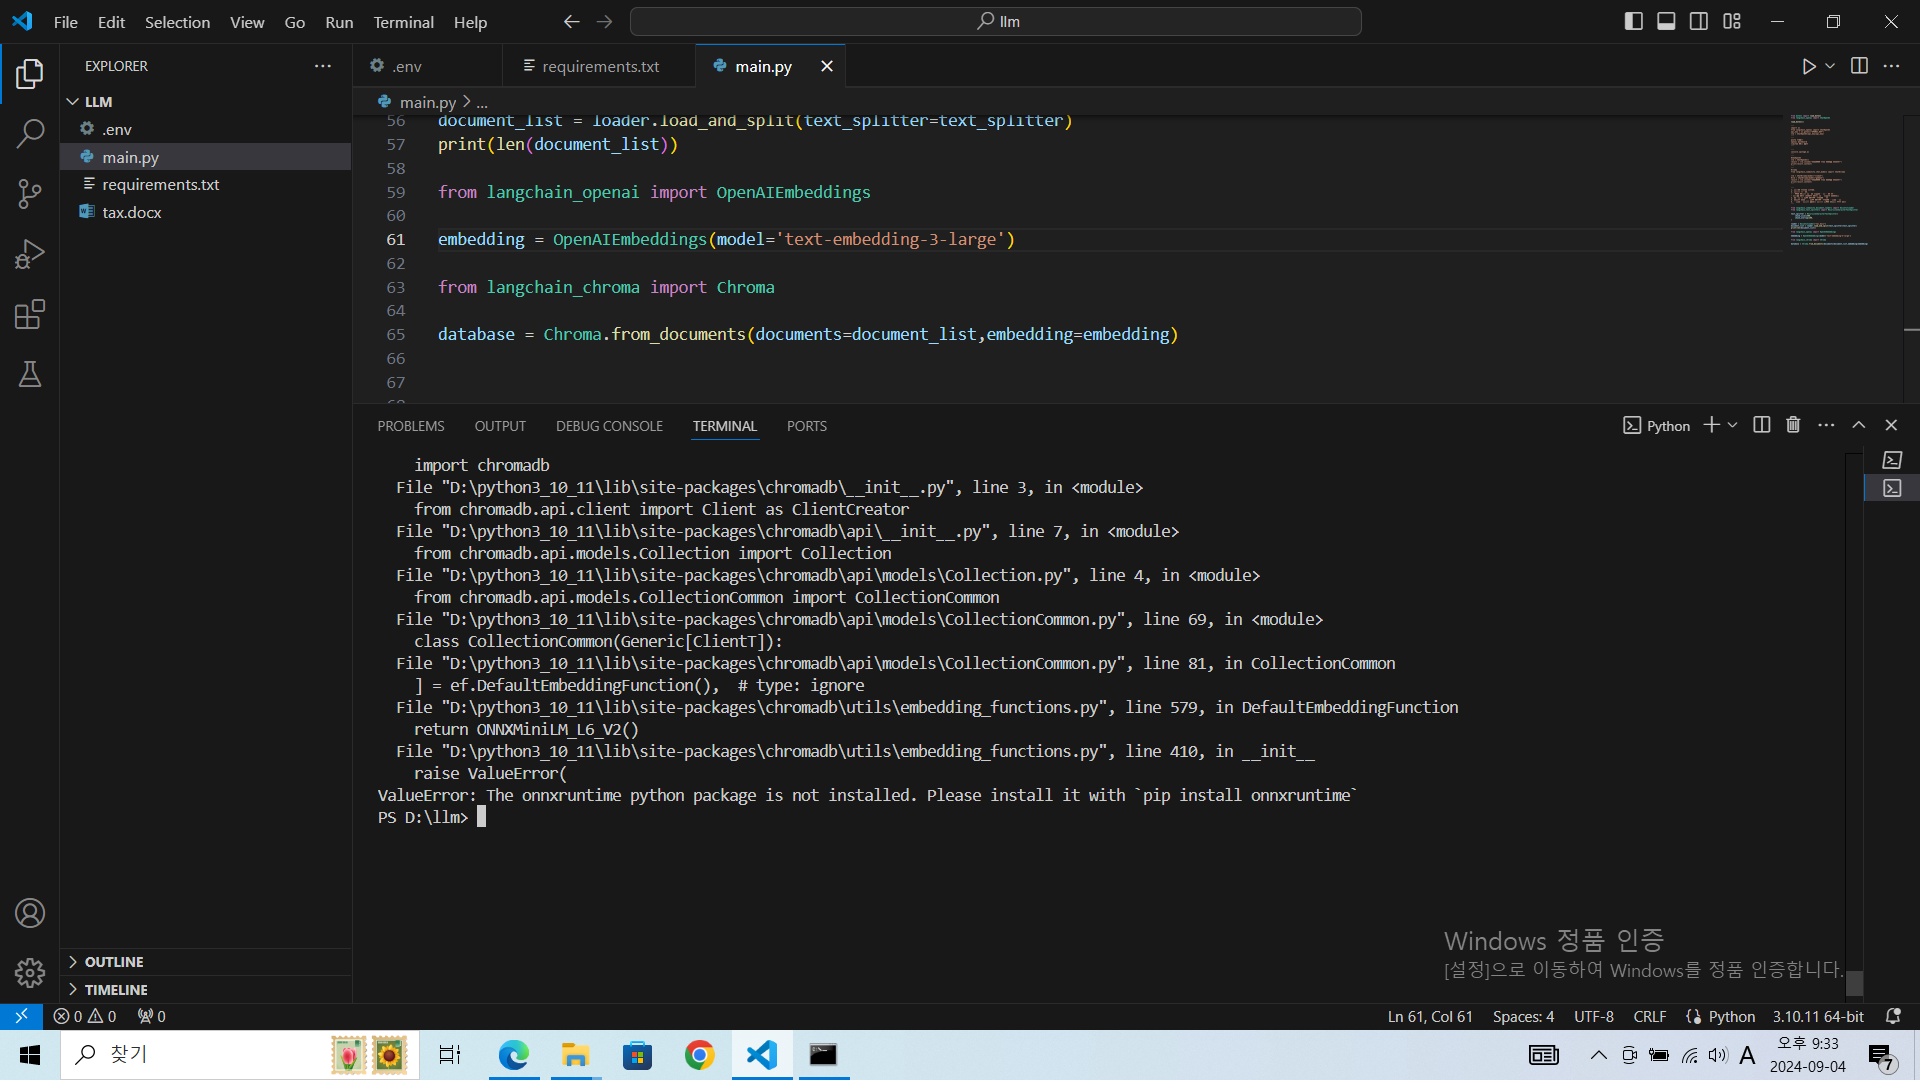Viewport: 1920px width, 1080px height.
Task: Collapse the LLM folder tree
Action: (x=72, y=102)
